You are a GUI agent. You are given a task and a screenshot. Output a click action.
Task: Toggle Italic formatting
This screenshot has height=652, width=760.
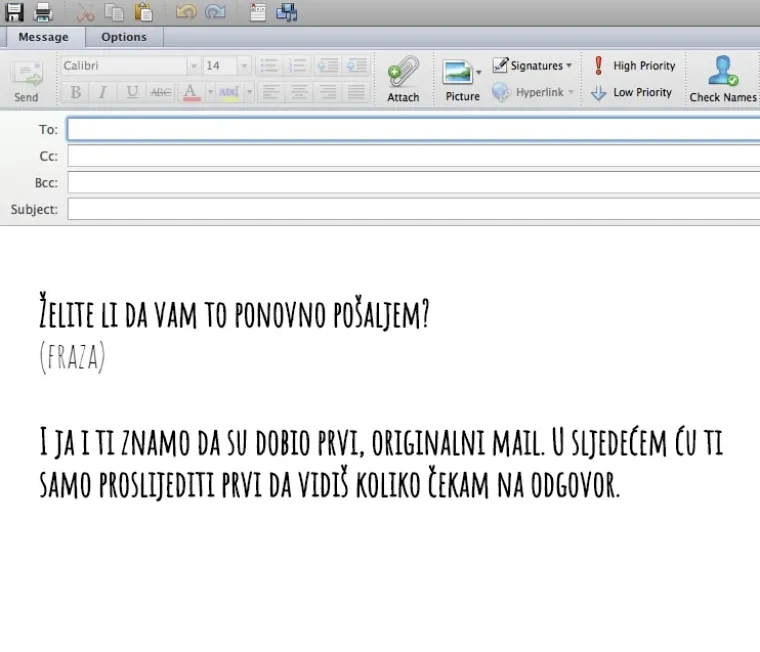(102, 92)
